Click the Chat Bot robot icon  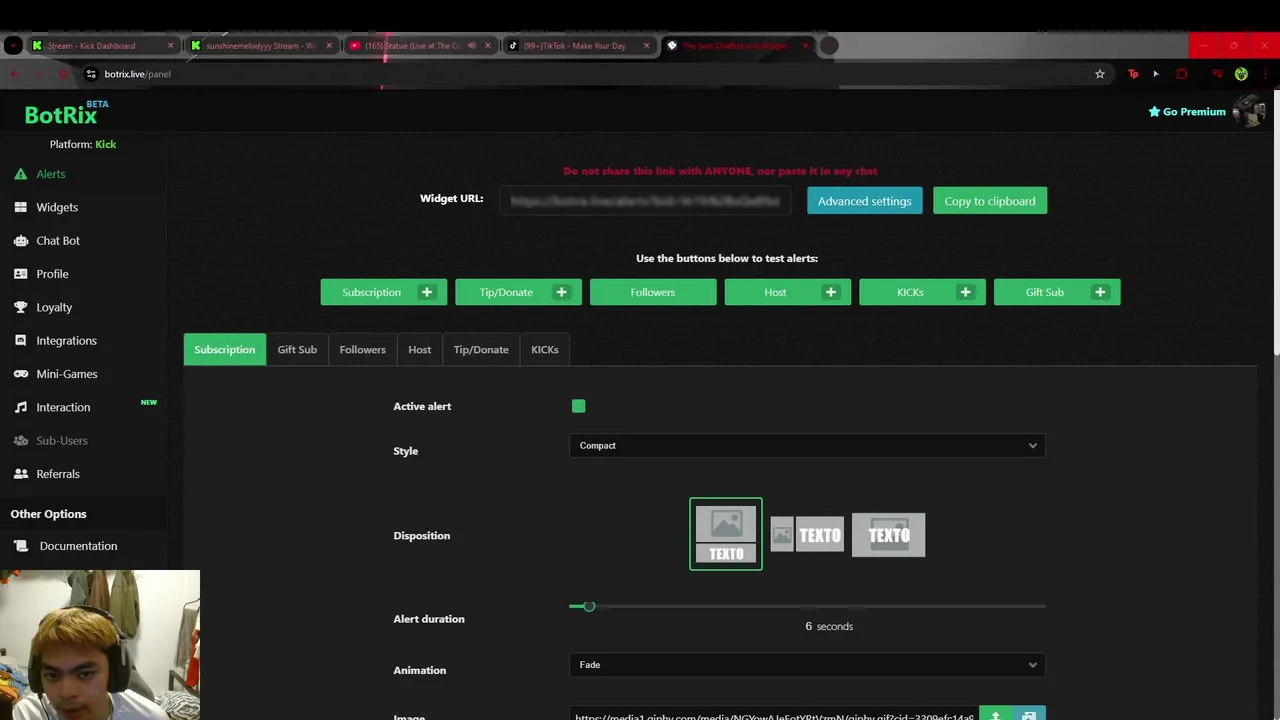click(x=20, y=241)
